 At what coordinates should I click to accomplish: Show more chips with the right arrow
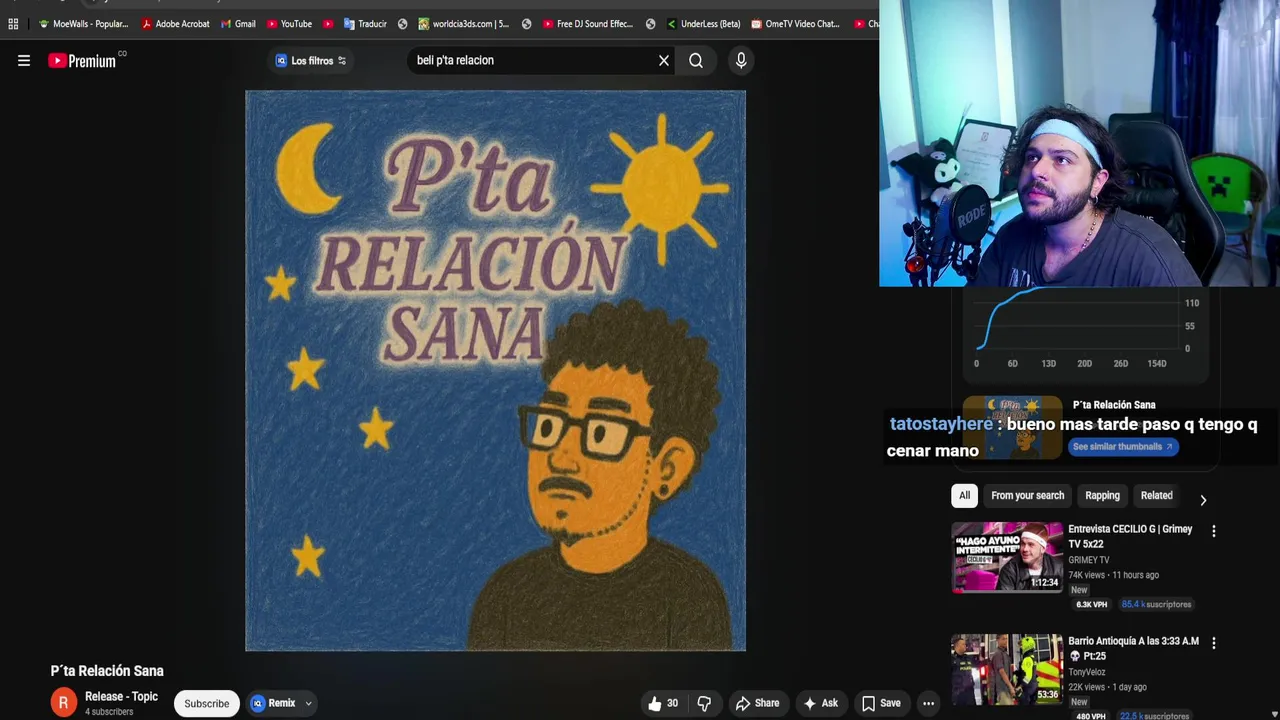click(x=1203, y=499)
